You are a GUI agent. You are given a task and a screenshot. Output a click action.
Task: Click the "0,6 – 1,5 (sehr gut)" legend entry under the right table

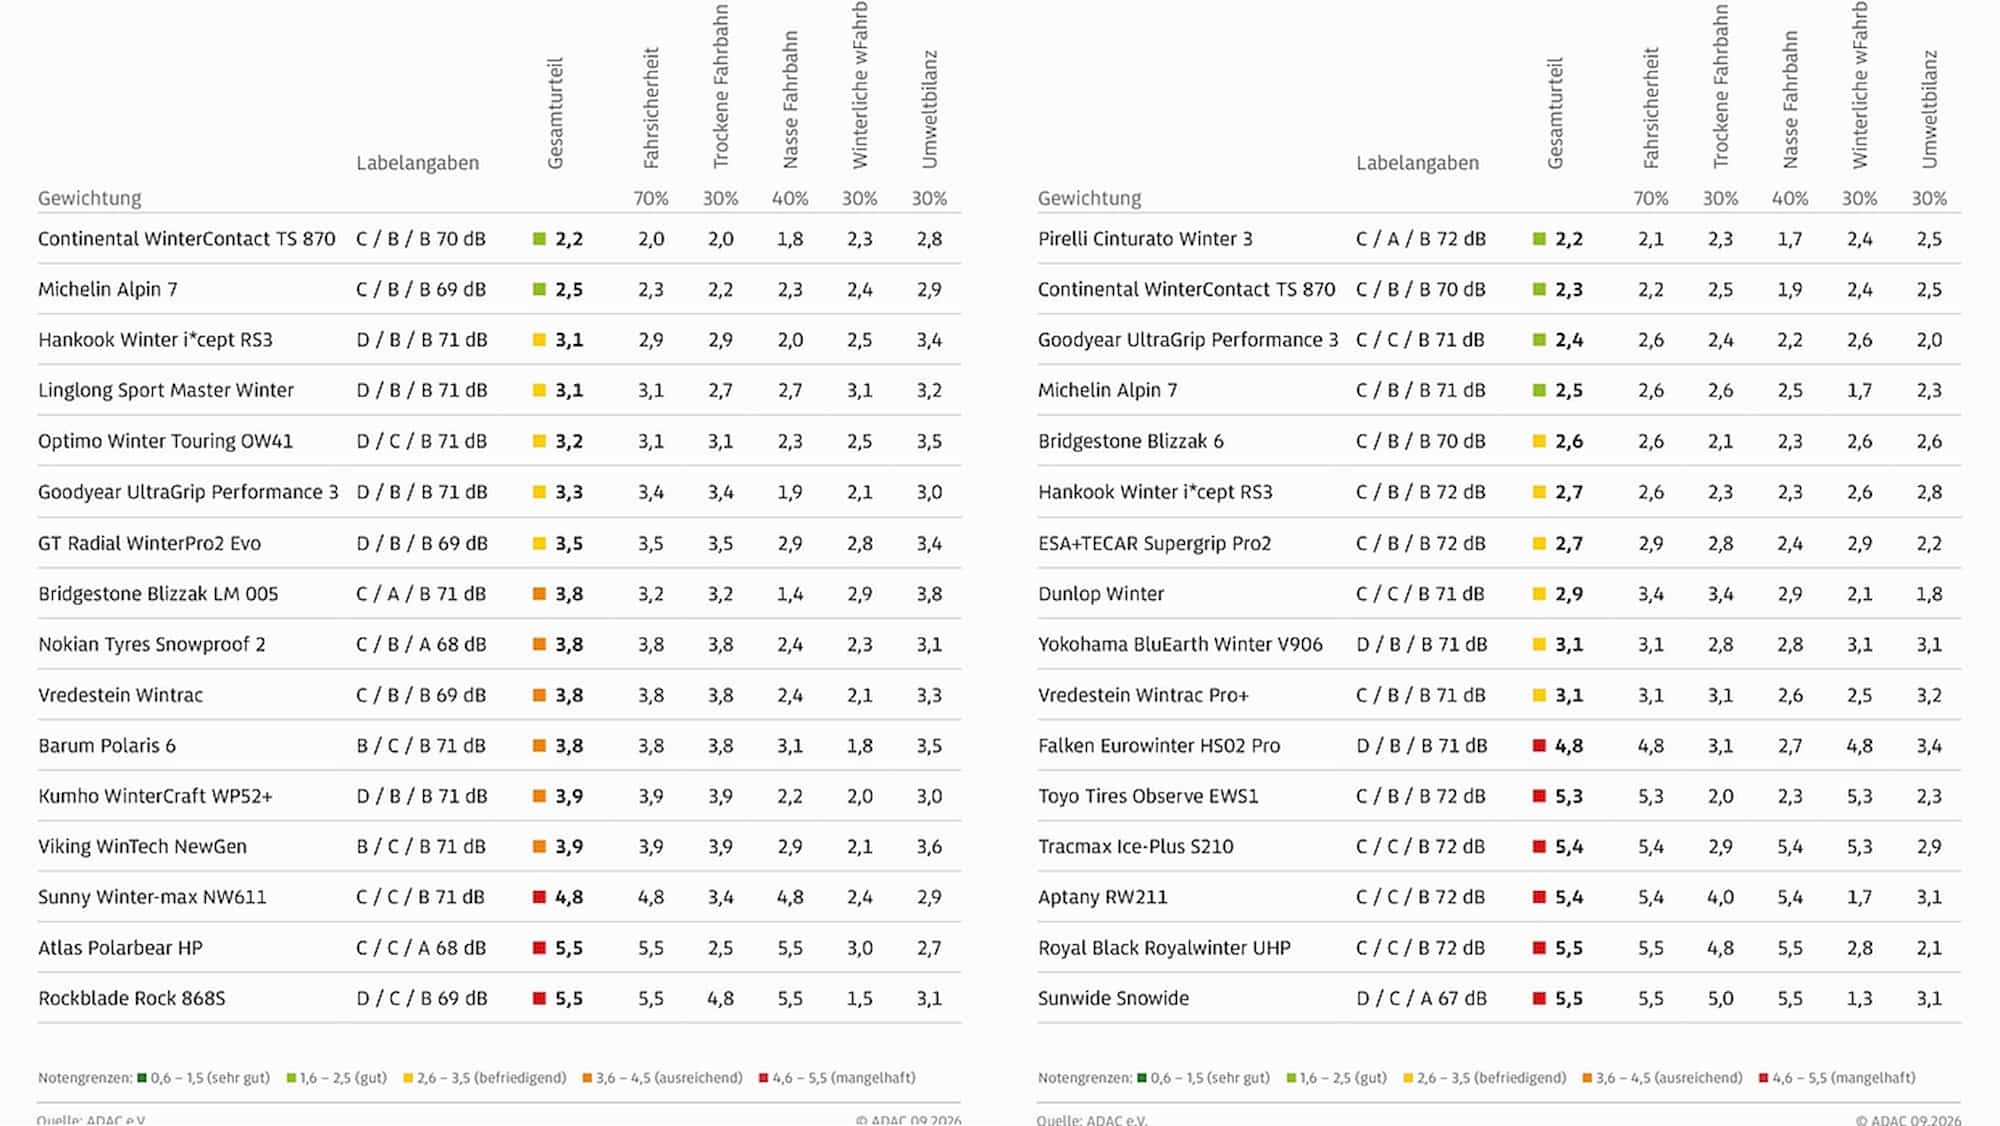[1203, 1078]
